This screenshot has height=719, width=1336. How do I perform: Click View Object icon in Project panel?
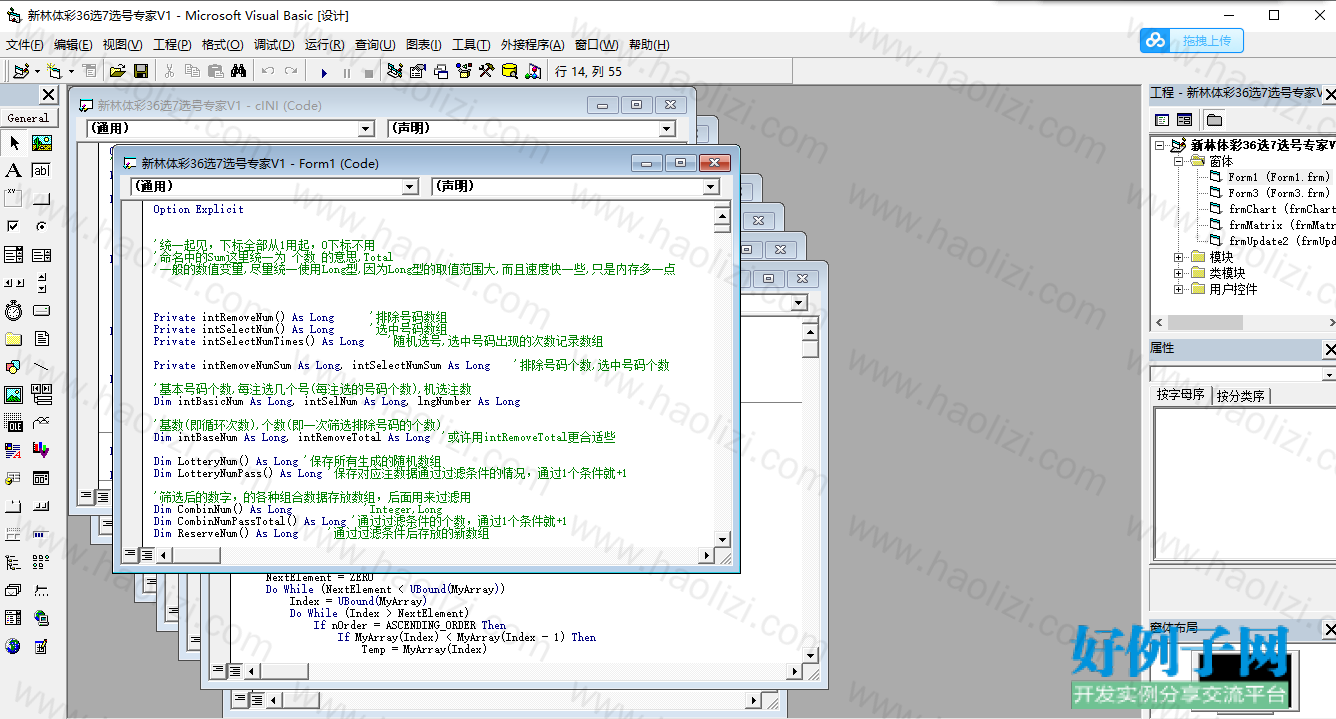coord(1184,120)
